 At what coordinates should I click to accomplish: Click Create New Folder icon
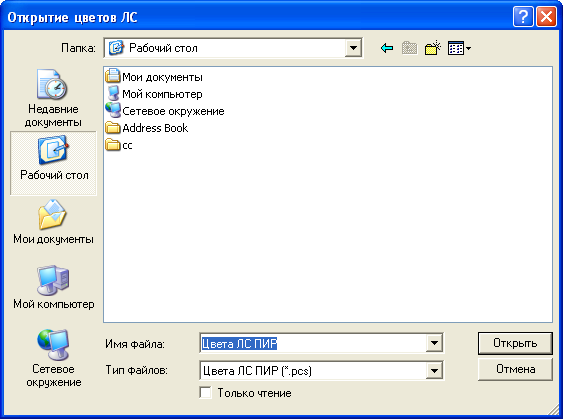[432, 48]
